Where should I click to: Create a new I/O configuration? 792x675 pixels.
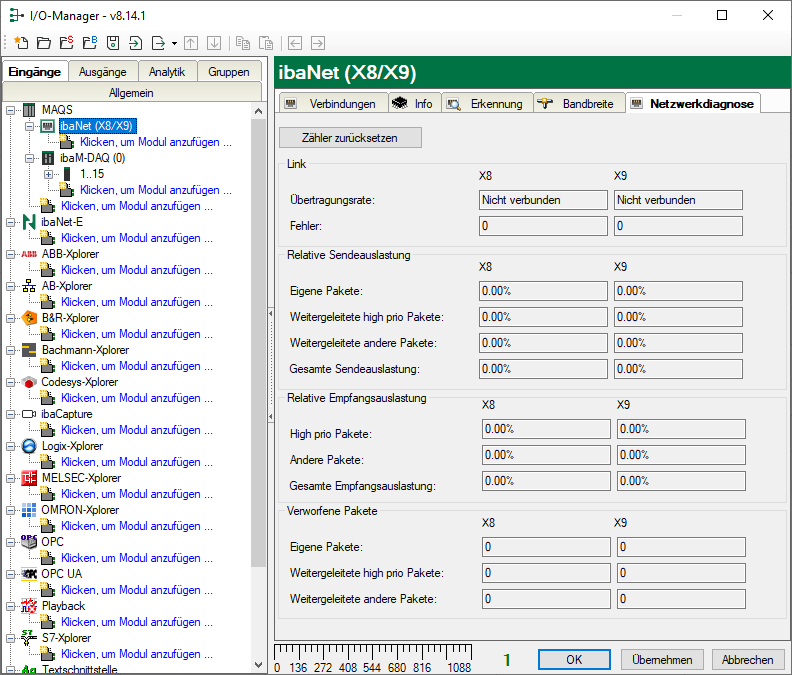click(21, 43)
